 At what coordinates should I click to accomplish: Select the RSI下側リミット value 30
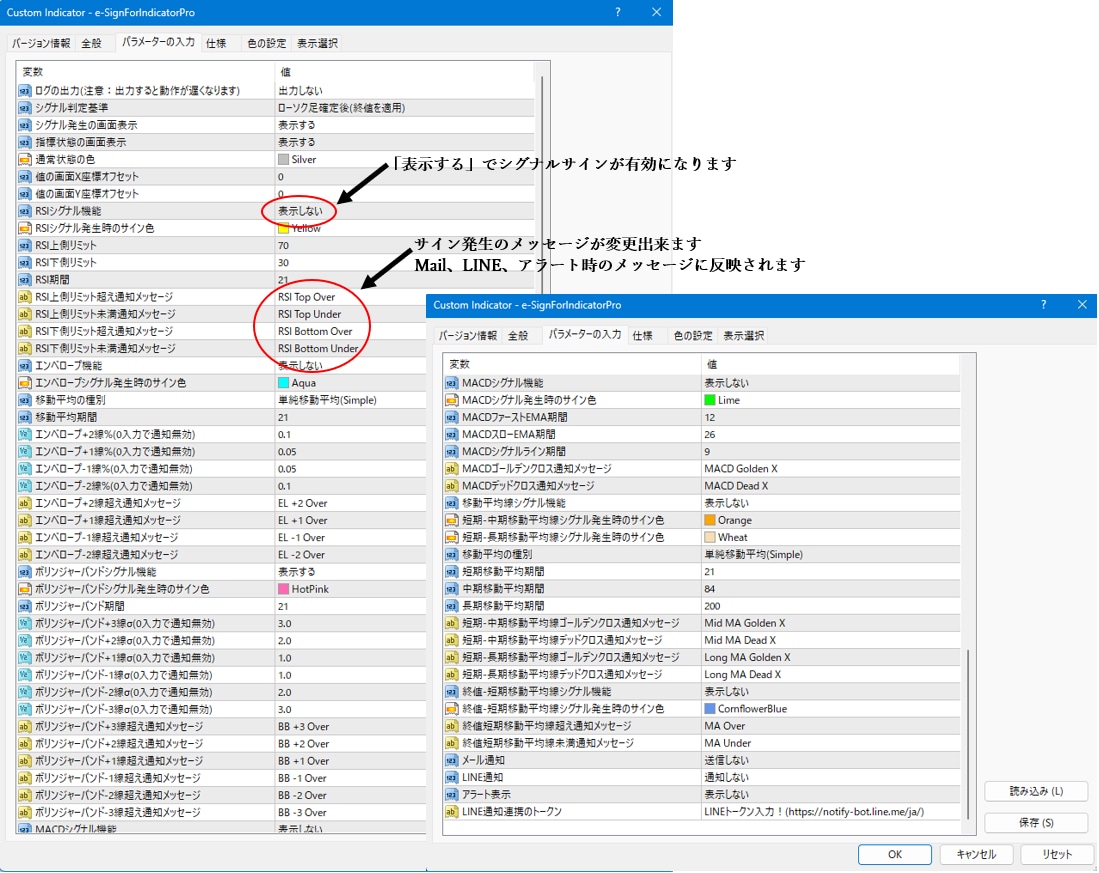tap(283, 263)
